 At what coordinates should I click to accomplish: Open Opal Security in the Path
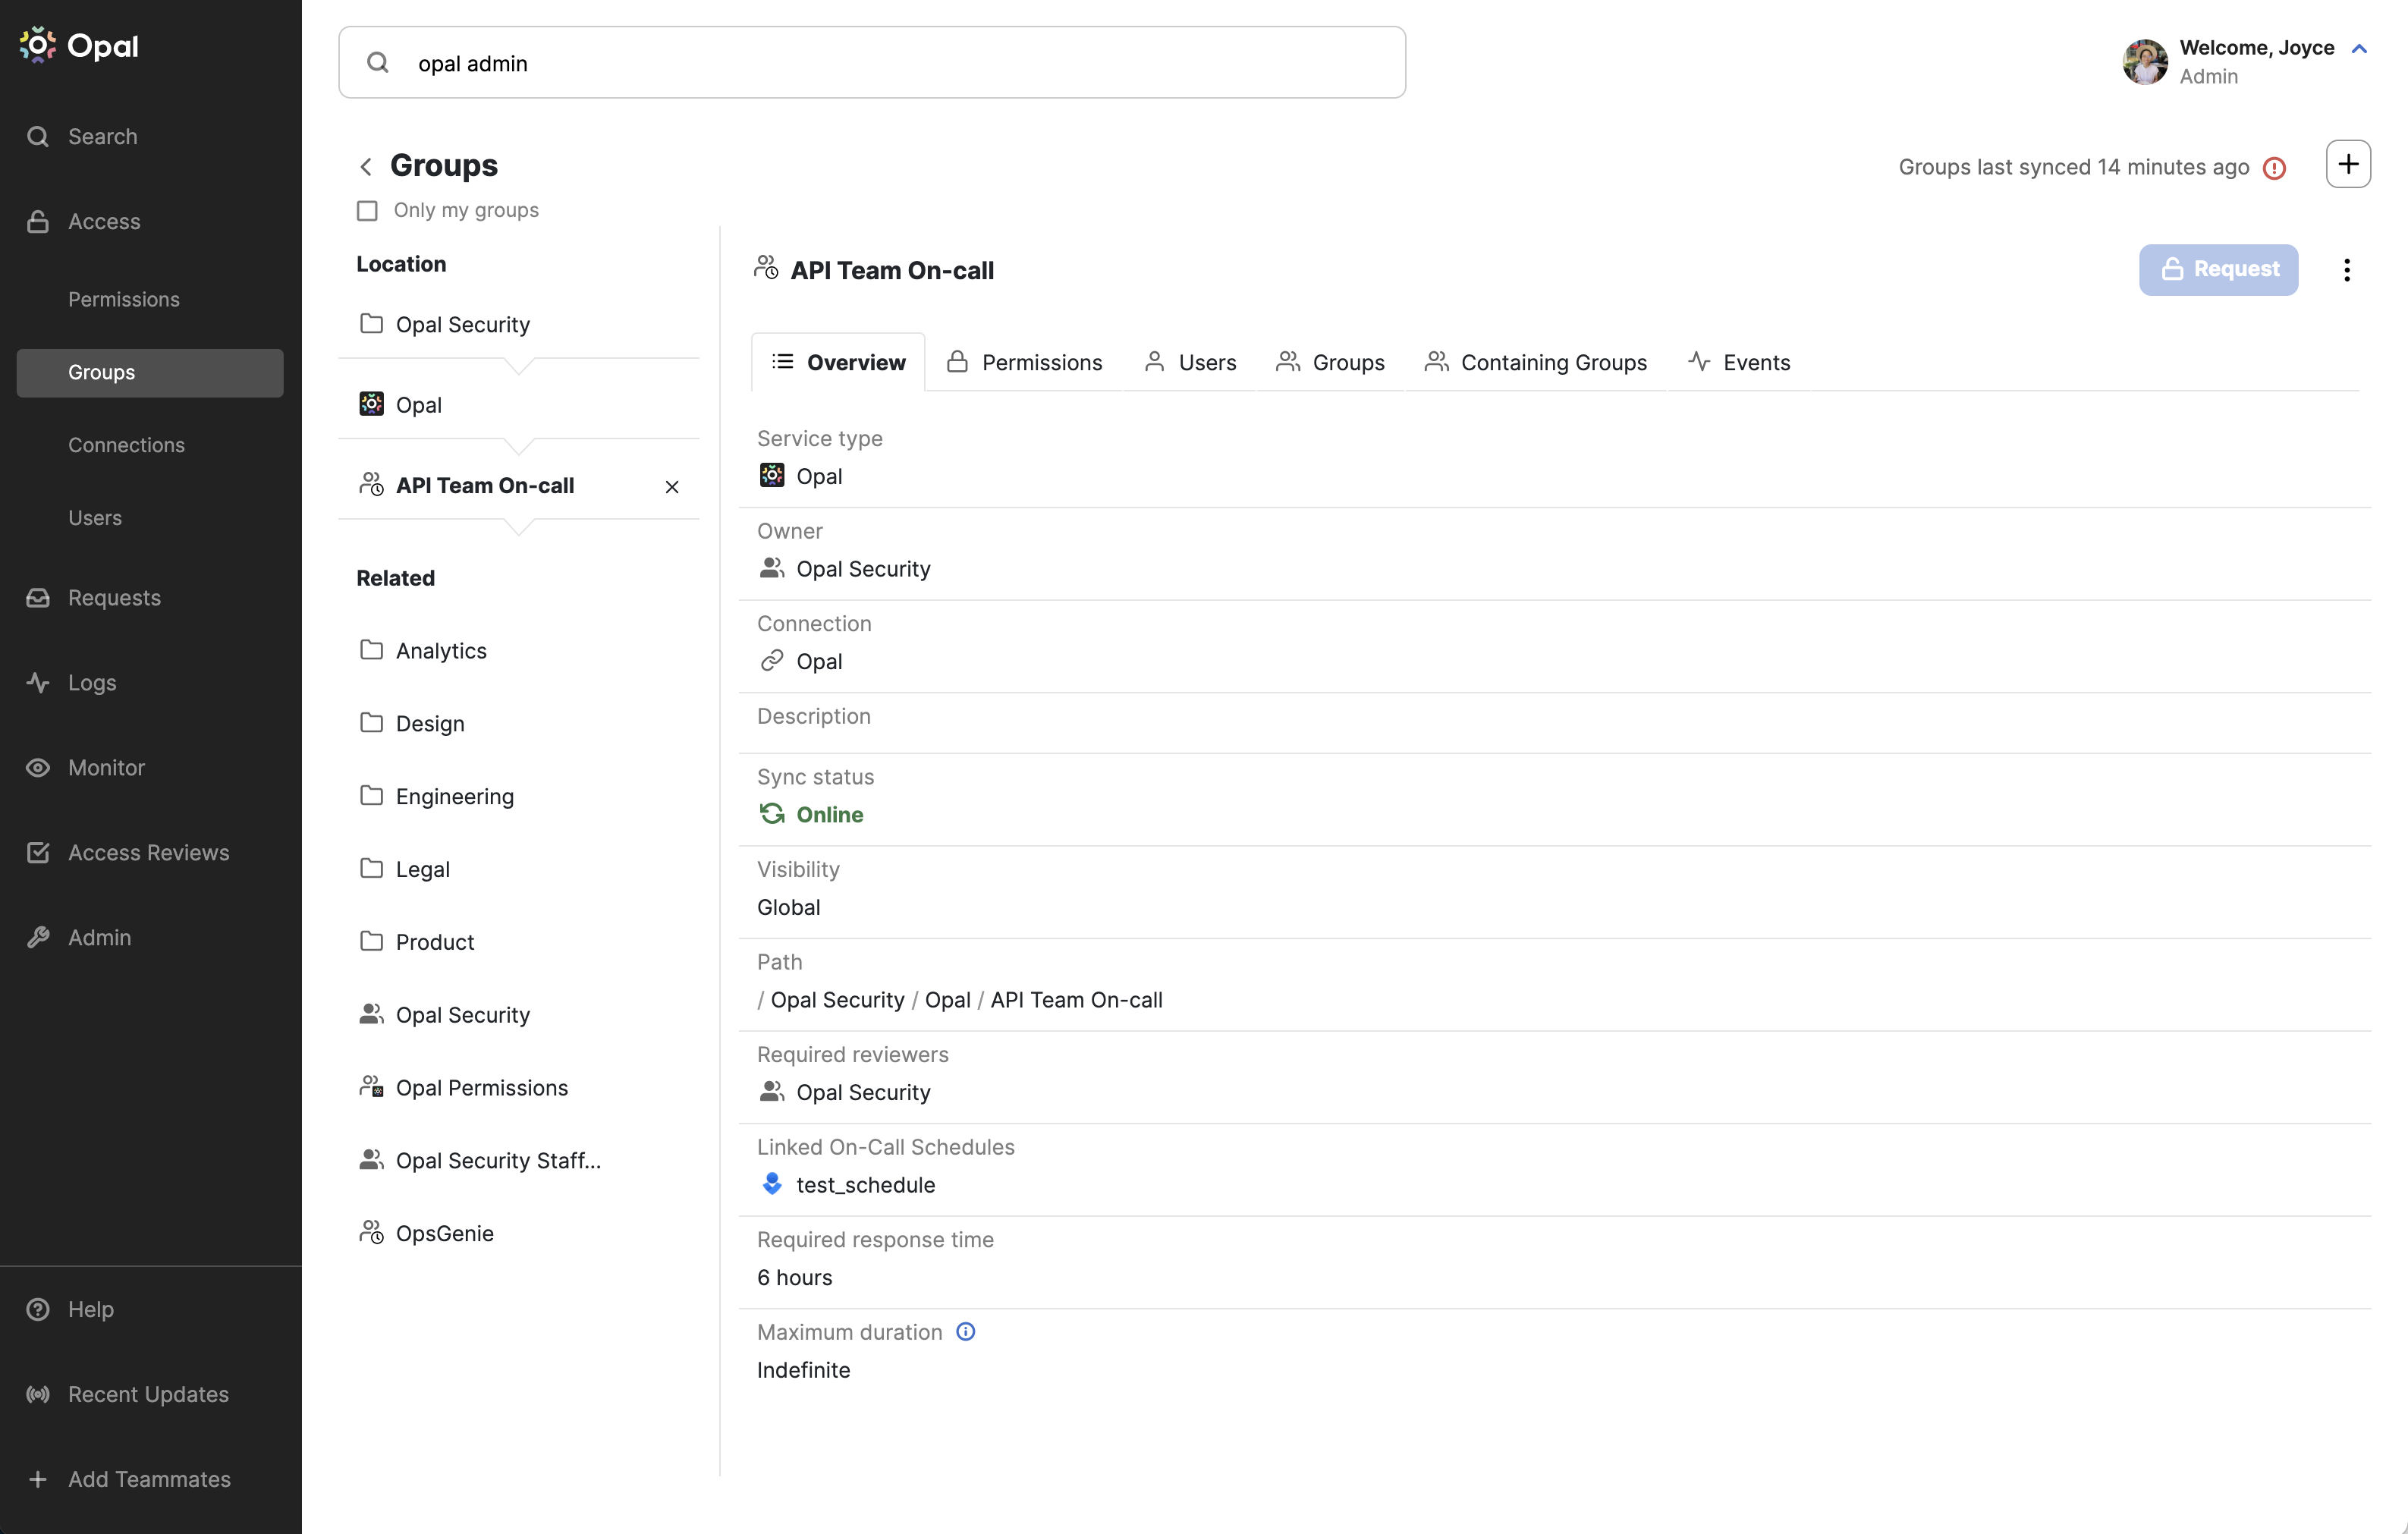[x=837, y=1000]
